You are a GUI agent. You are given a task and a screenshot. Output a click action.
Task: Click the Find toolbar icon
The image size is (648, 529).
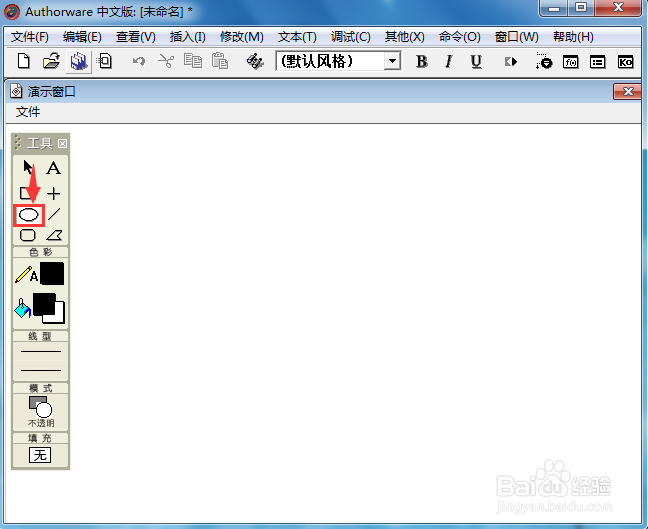(x=255, y=62)
